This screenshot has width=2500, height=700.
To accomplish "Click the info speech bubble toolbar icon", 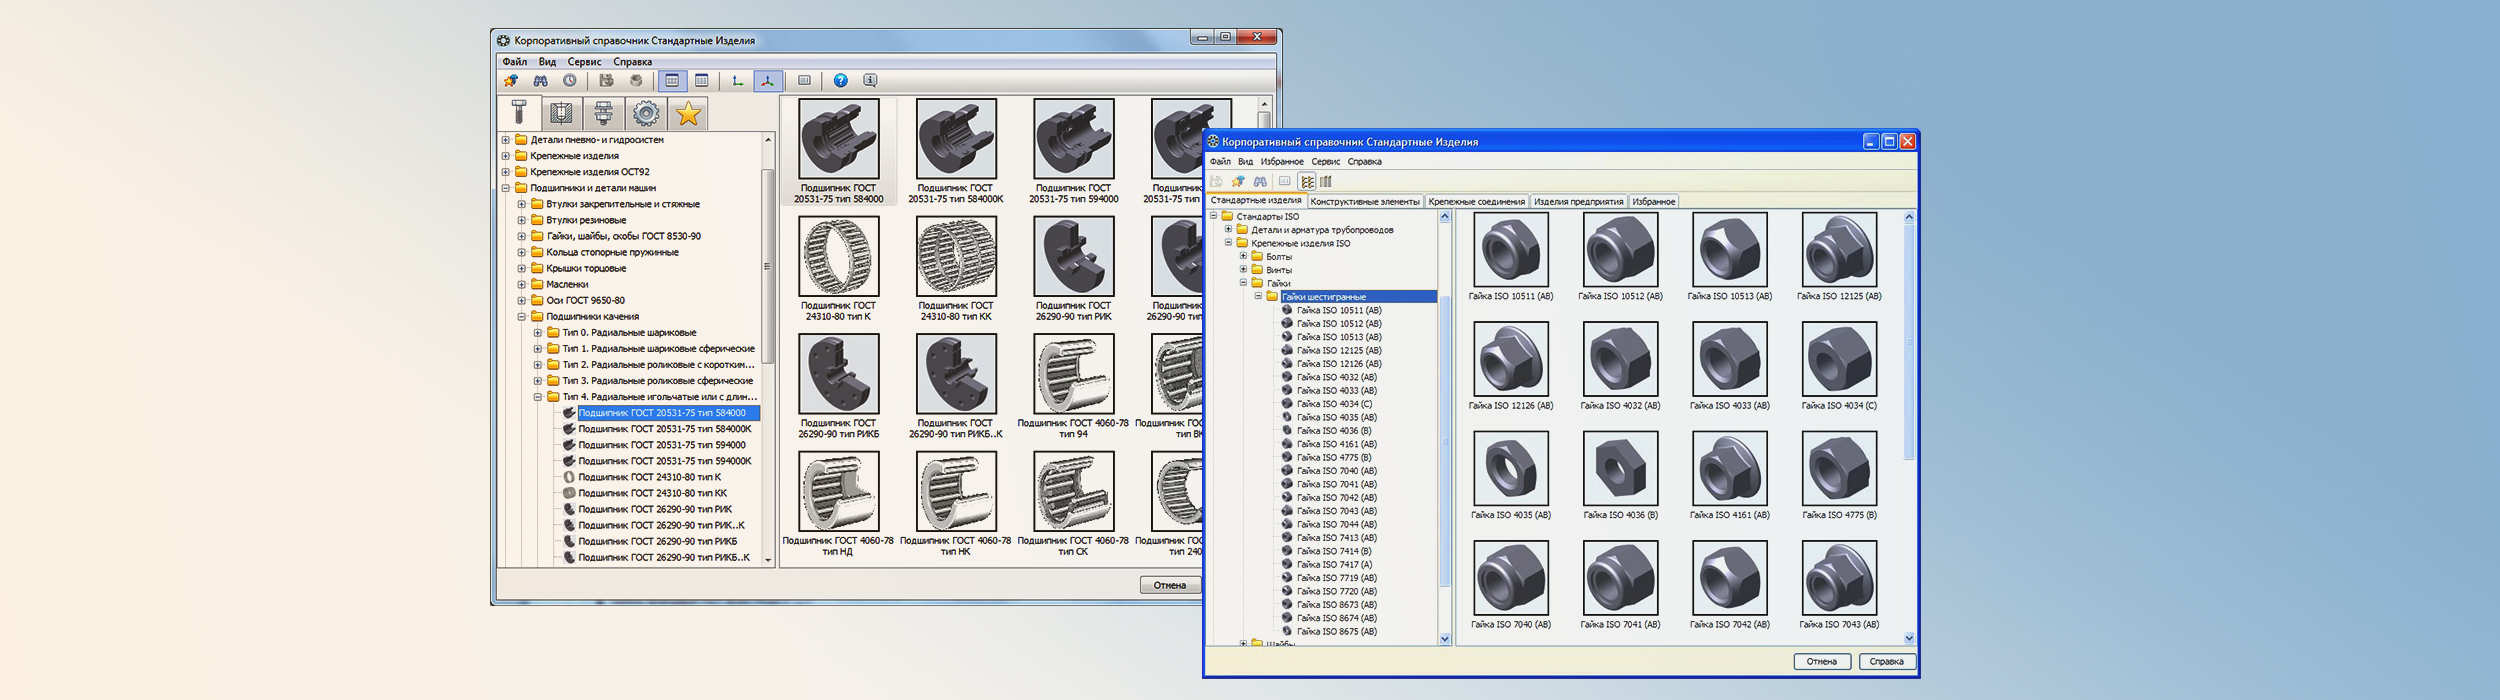I will [x=870, y=81].
